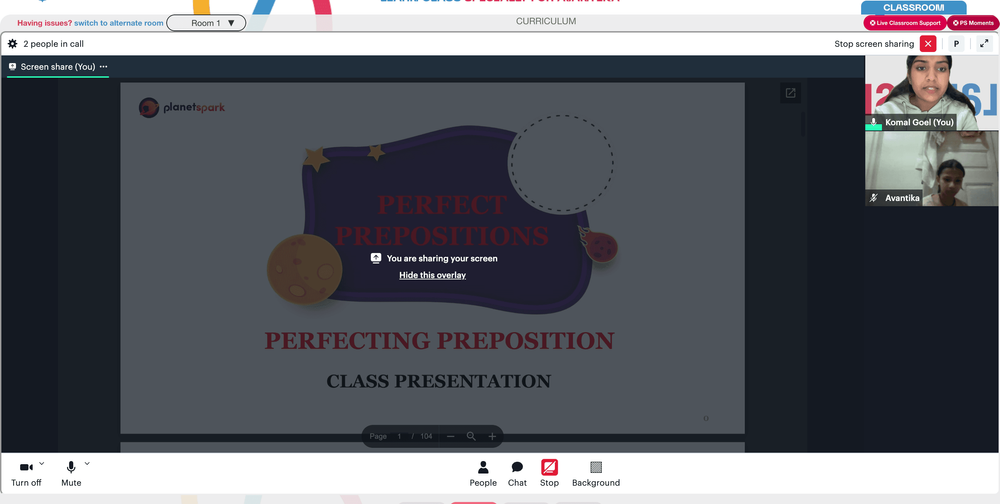Open the People panel

click(483, 473)
